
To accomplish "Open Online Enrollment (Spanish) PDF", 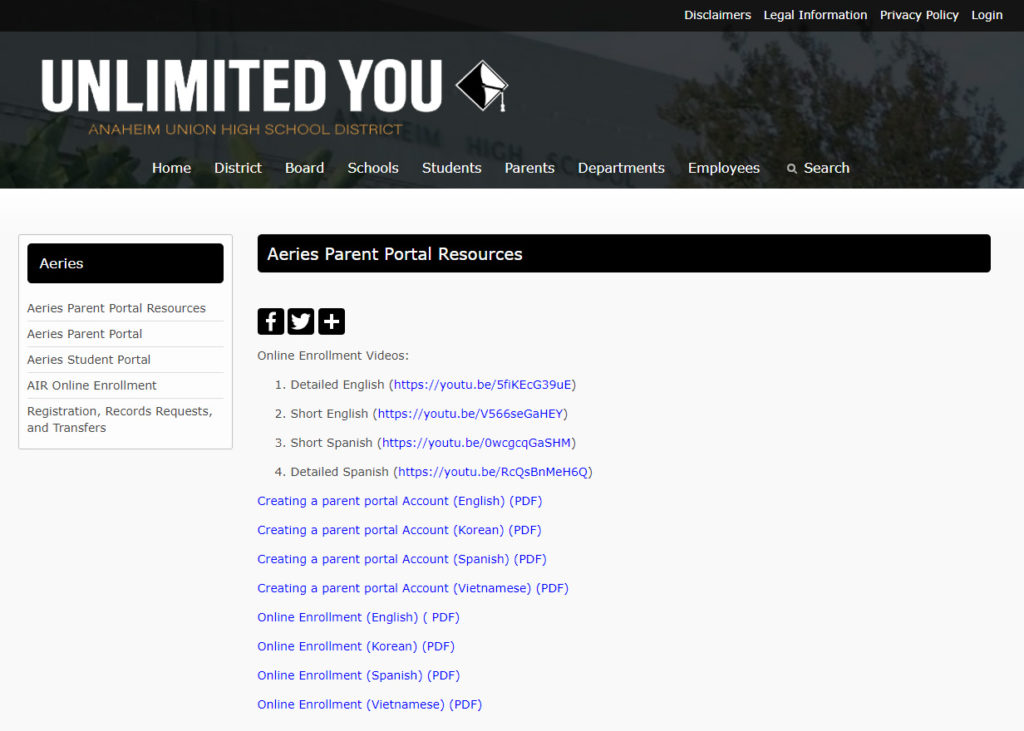I will 359,675.
